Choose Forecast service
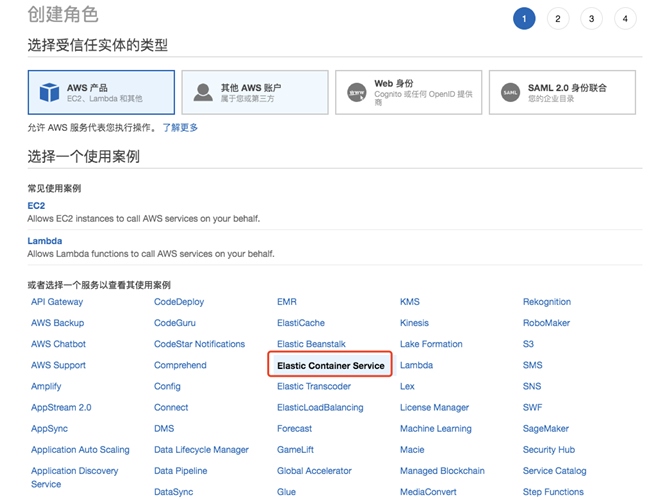Viewport: 650px width, 500px height. tap(294, 429)
